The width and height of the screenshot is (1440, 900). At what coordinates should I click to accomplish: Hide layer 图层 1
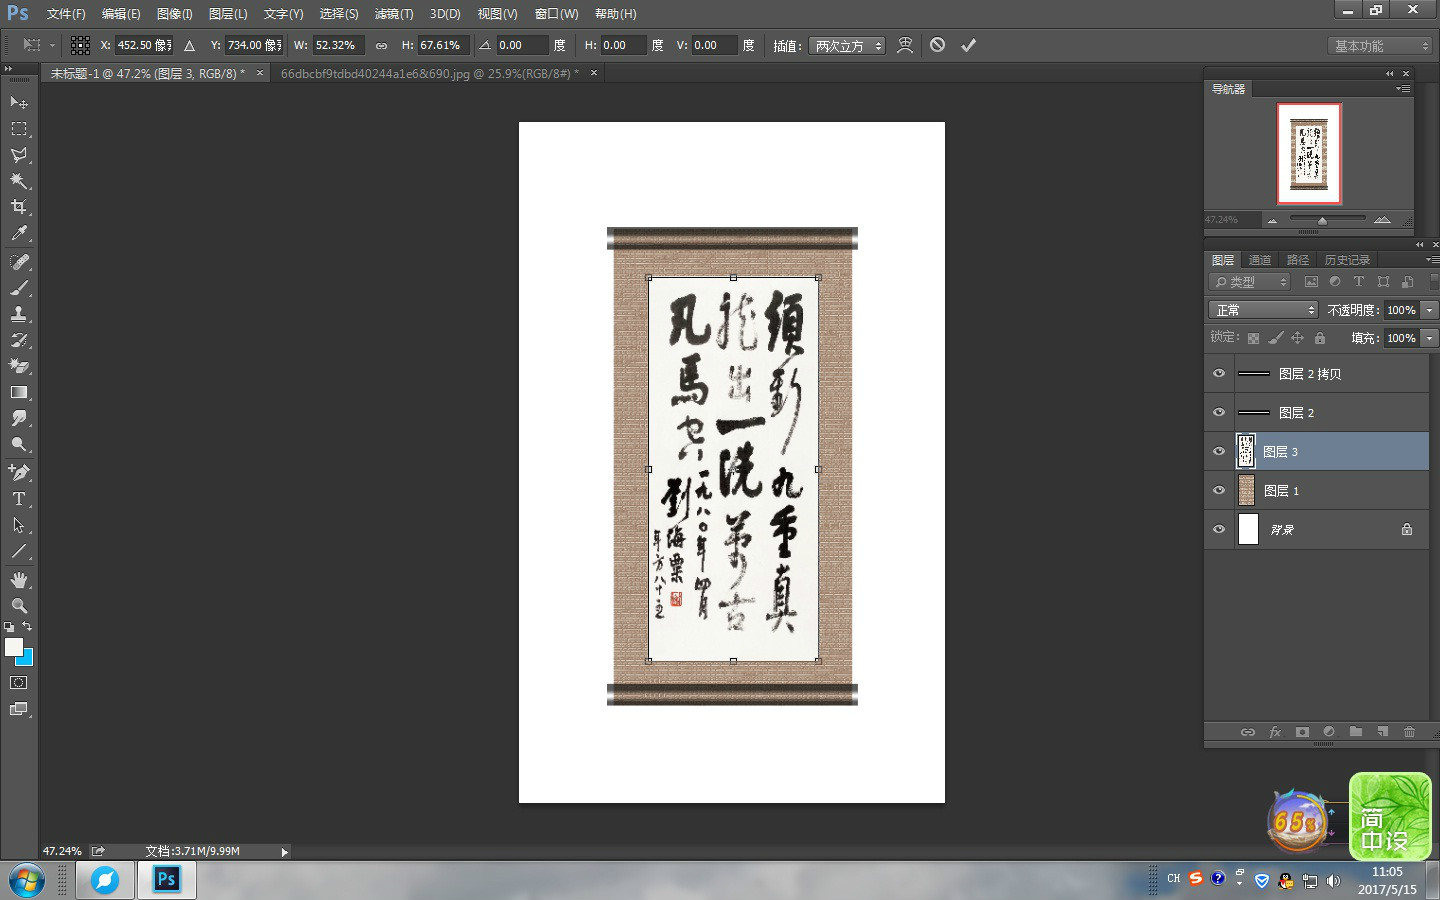pos(1219,490)
